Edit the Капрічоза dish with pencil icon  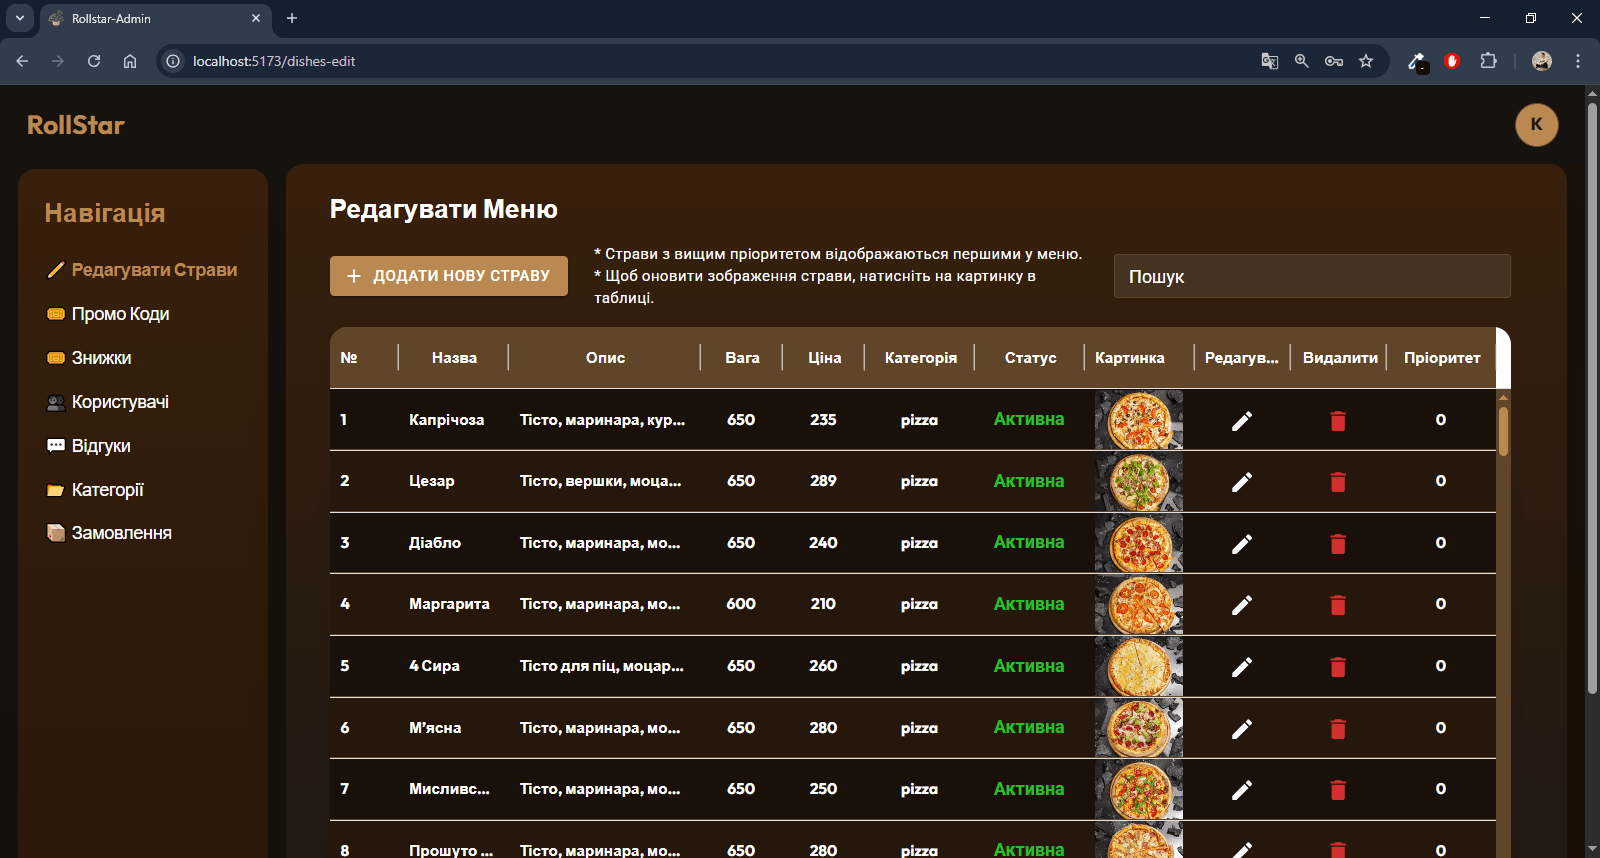coord(1242,421)
